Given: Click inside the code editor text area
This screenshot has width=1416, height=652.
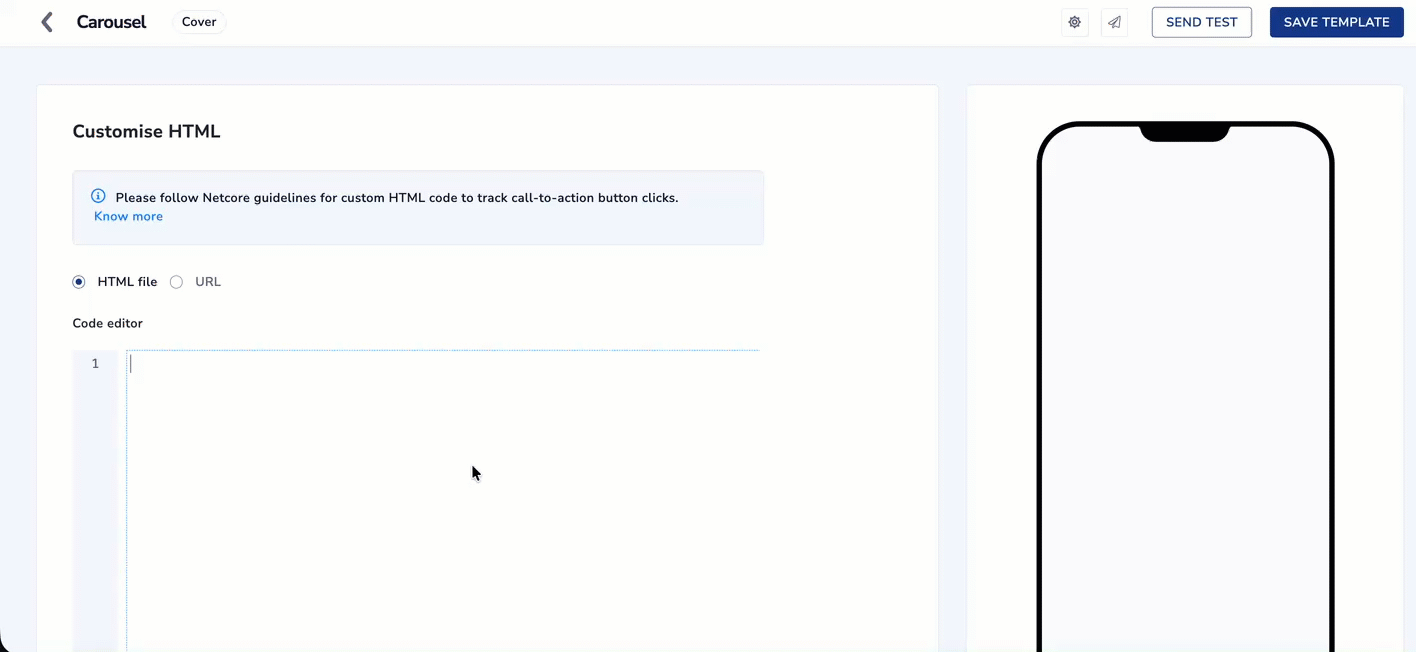Looking at the screenshot, I should pos(443,500).
